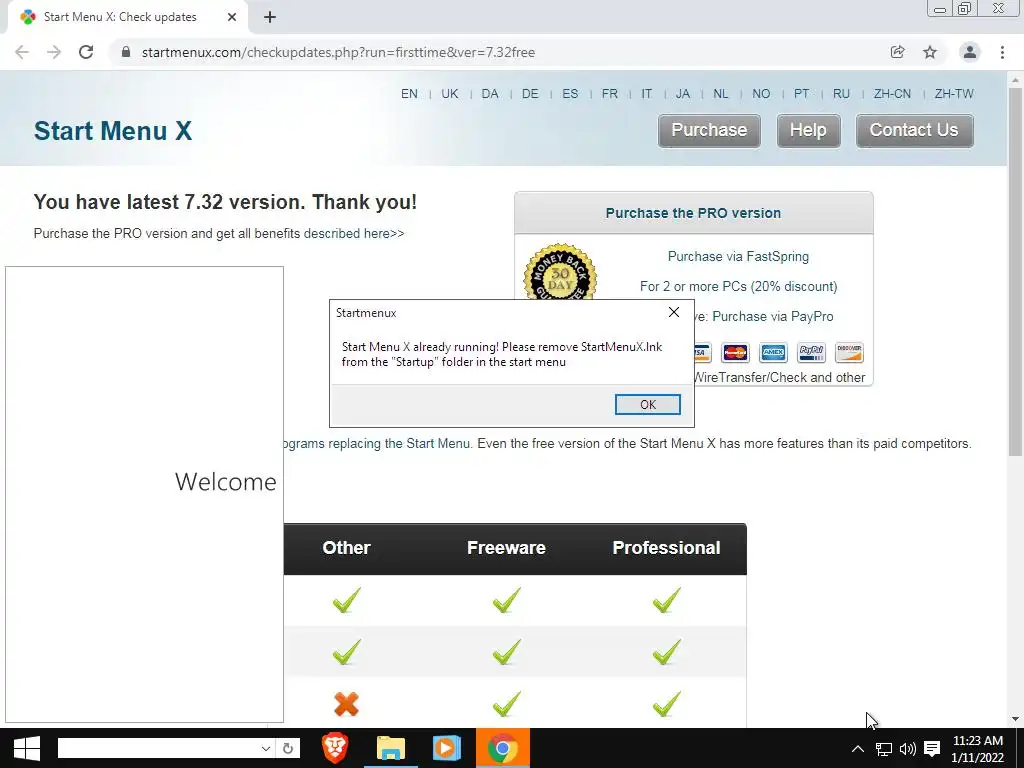Open File Explorer from taskbar
Viewport: 1024px width, 768px height.
tap(391, 748)
